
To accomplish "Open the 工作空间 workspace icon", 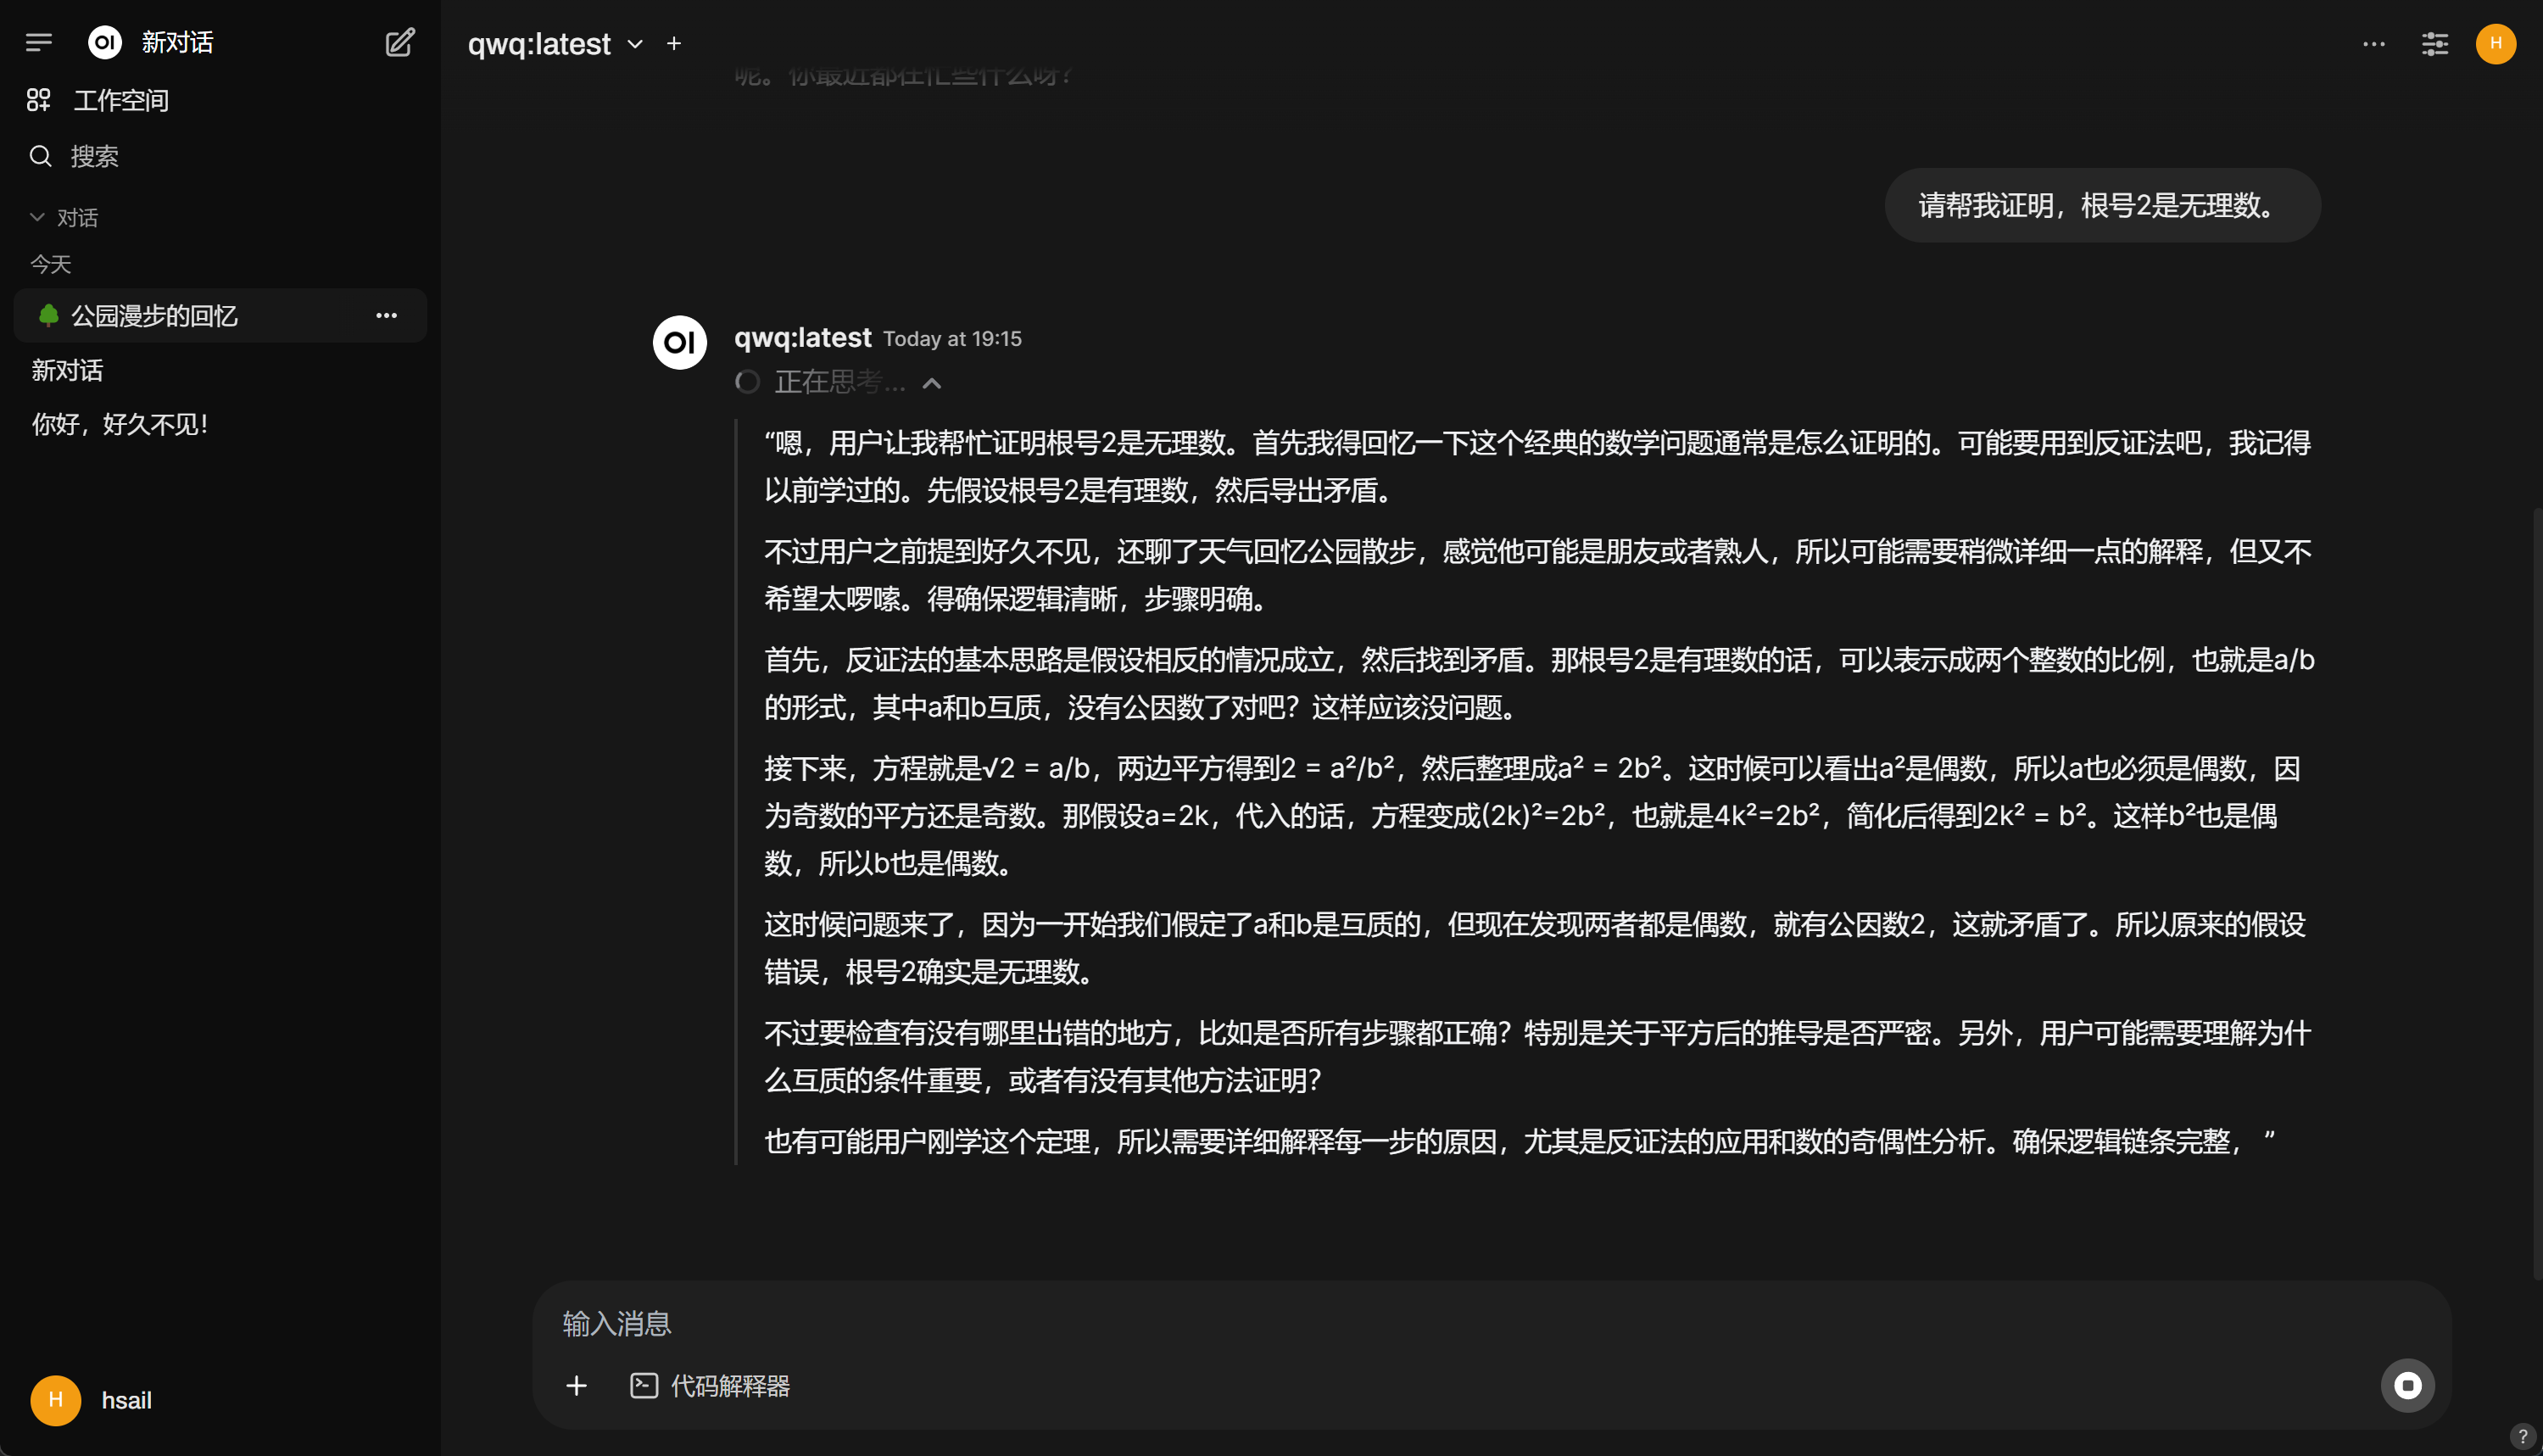I will click(x=39, y=100).
